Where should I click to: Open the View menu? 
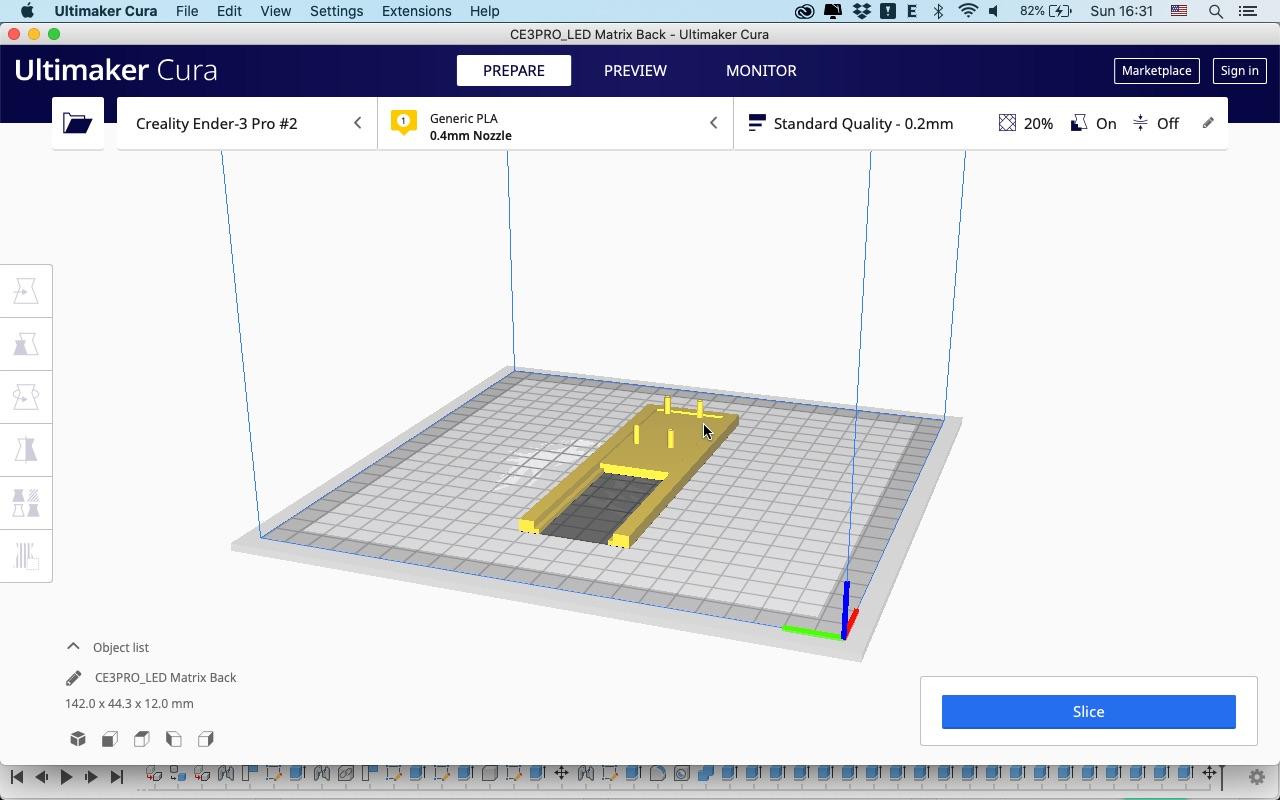(x=275, y=11)
